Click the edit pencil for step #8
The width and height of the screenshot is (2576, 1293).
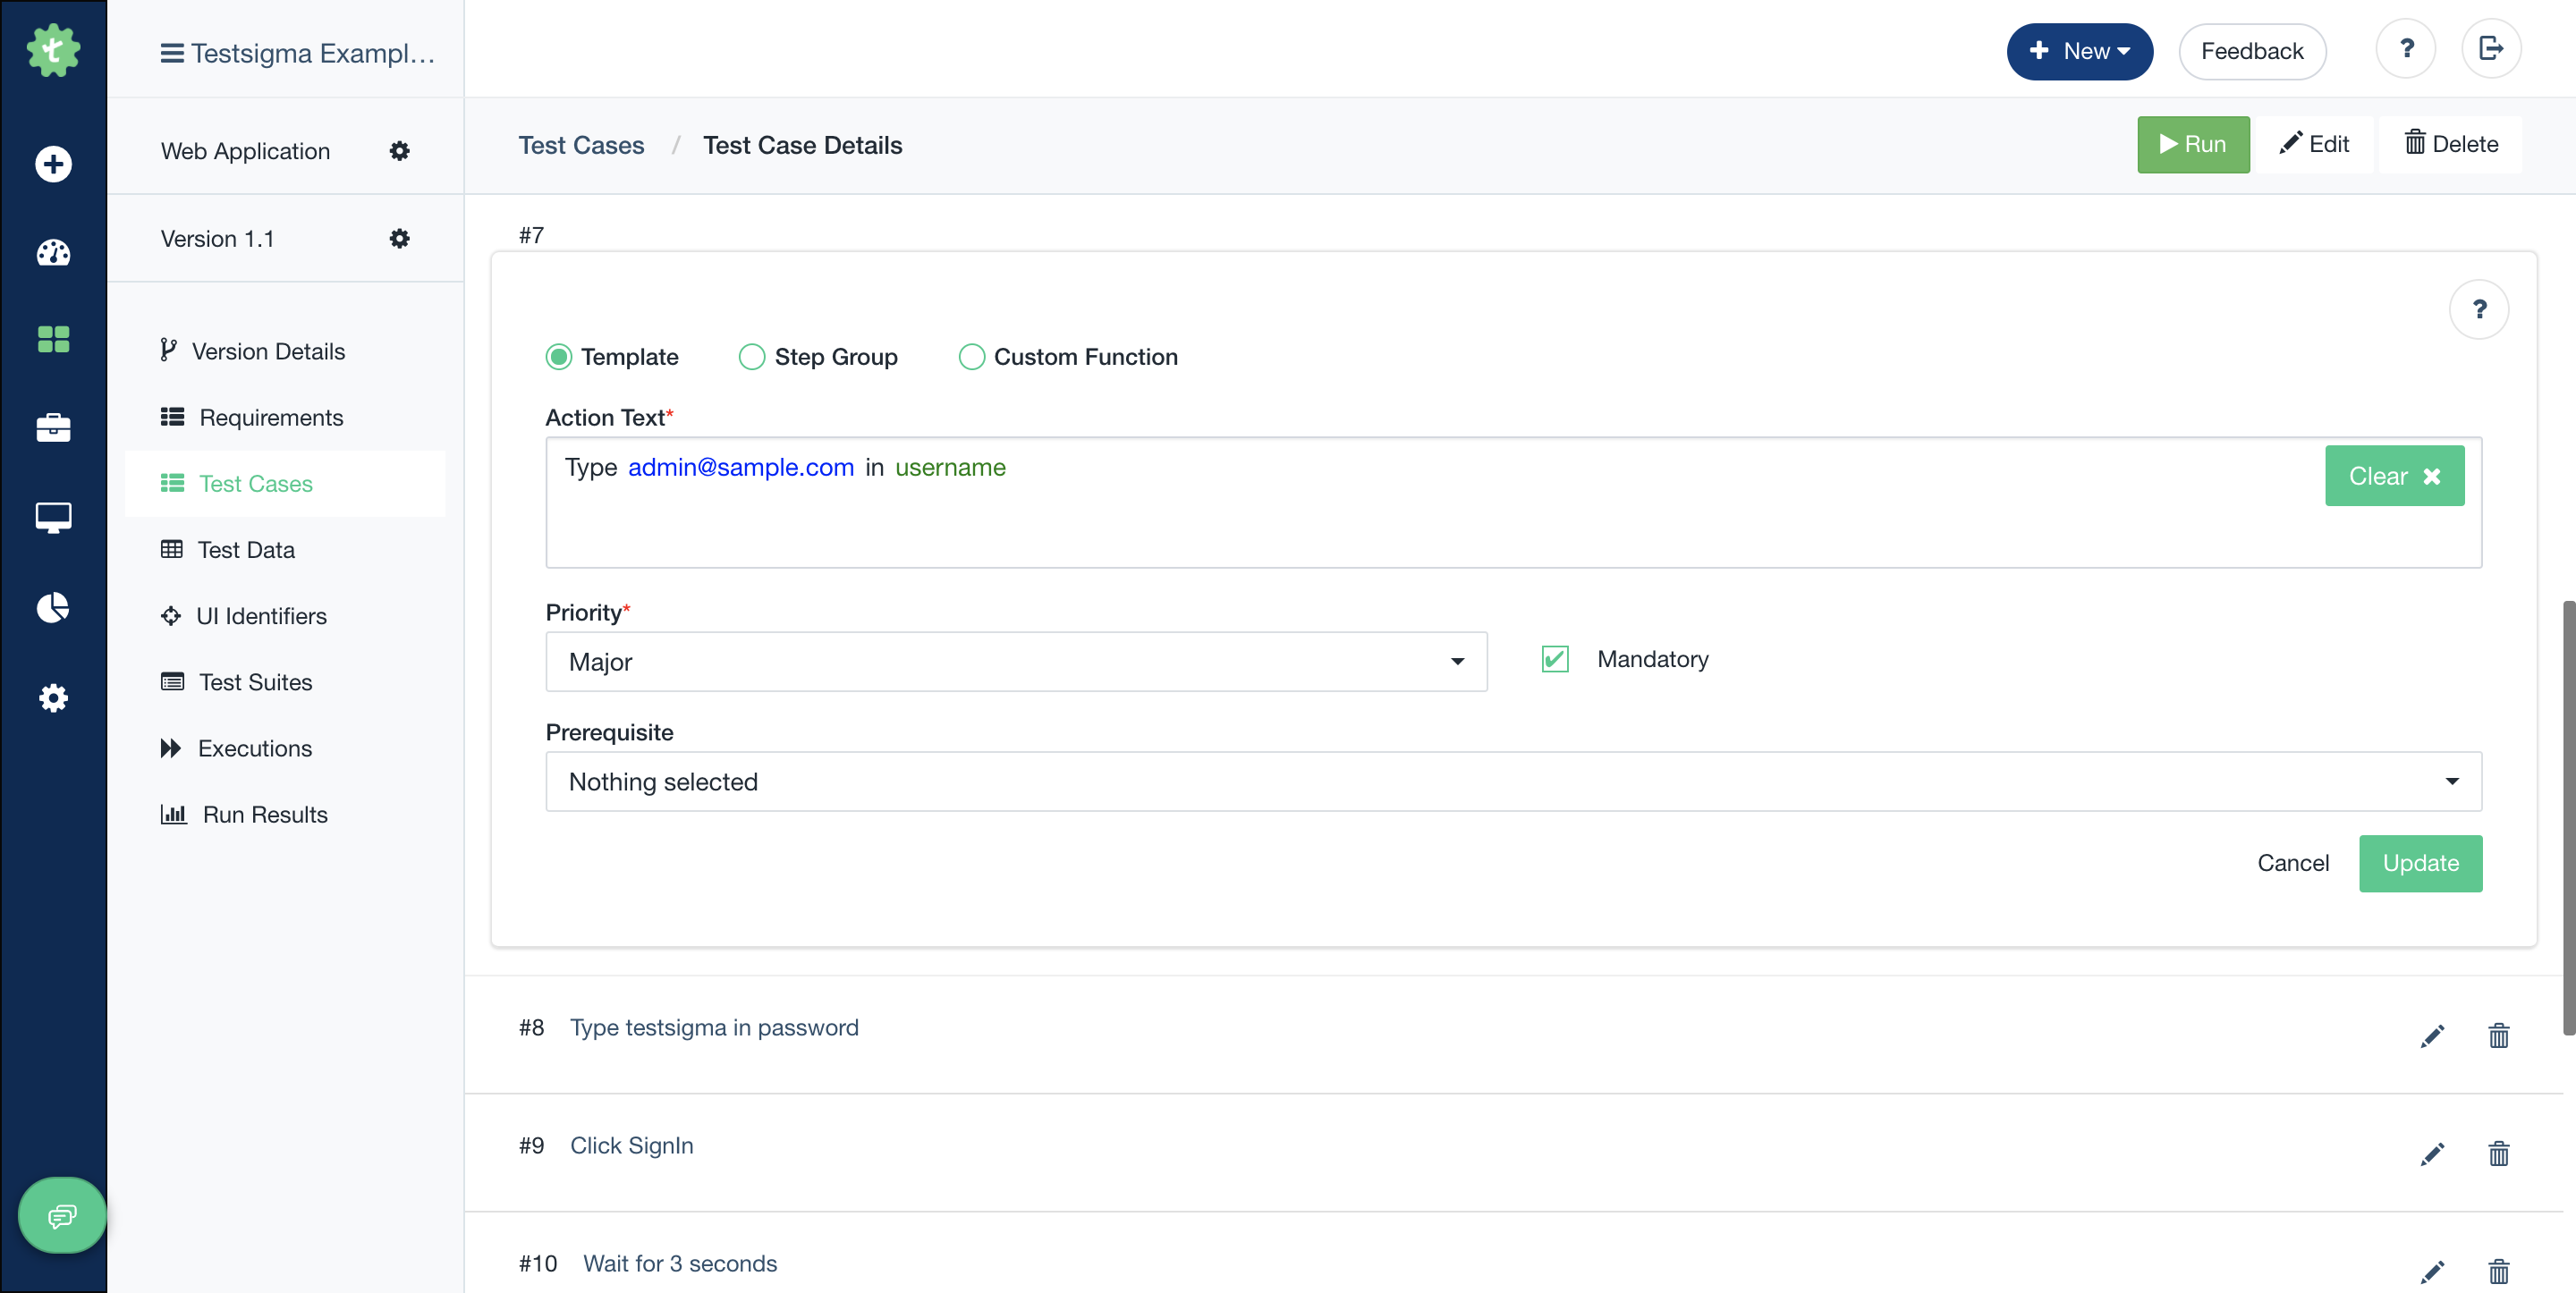pos(2432,1035)
